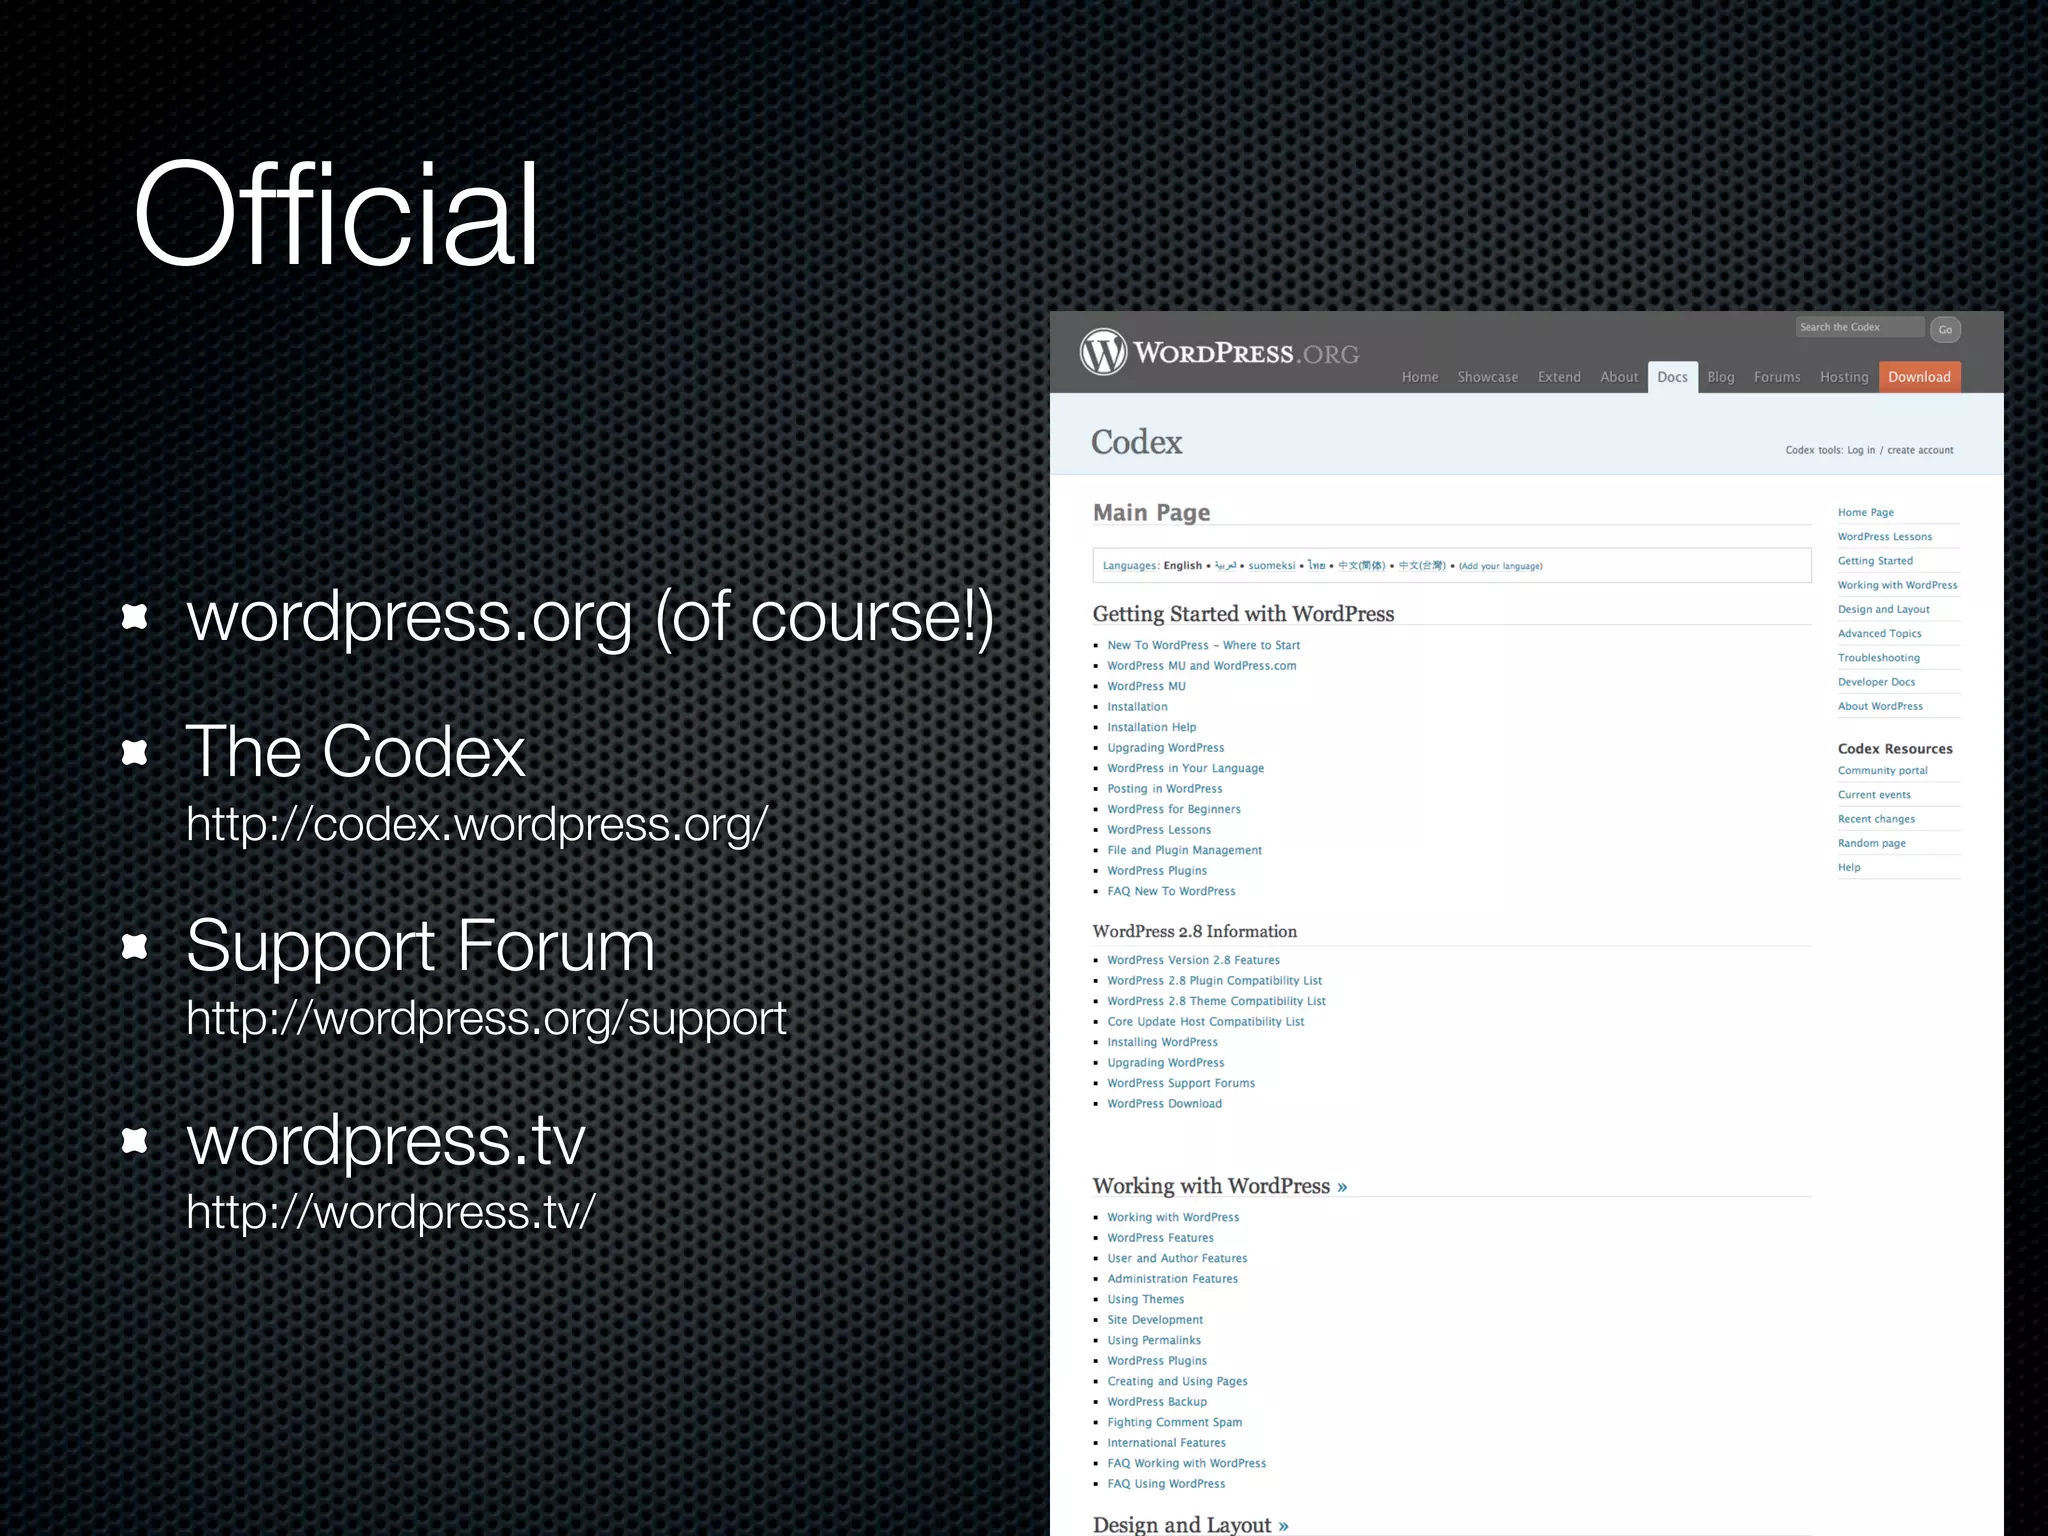The height and width of the screenshot is (1536, 2048).
Task: Open the Home nav tab
Action: point(1419,377)
